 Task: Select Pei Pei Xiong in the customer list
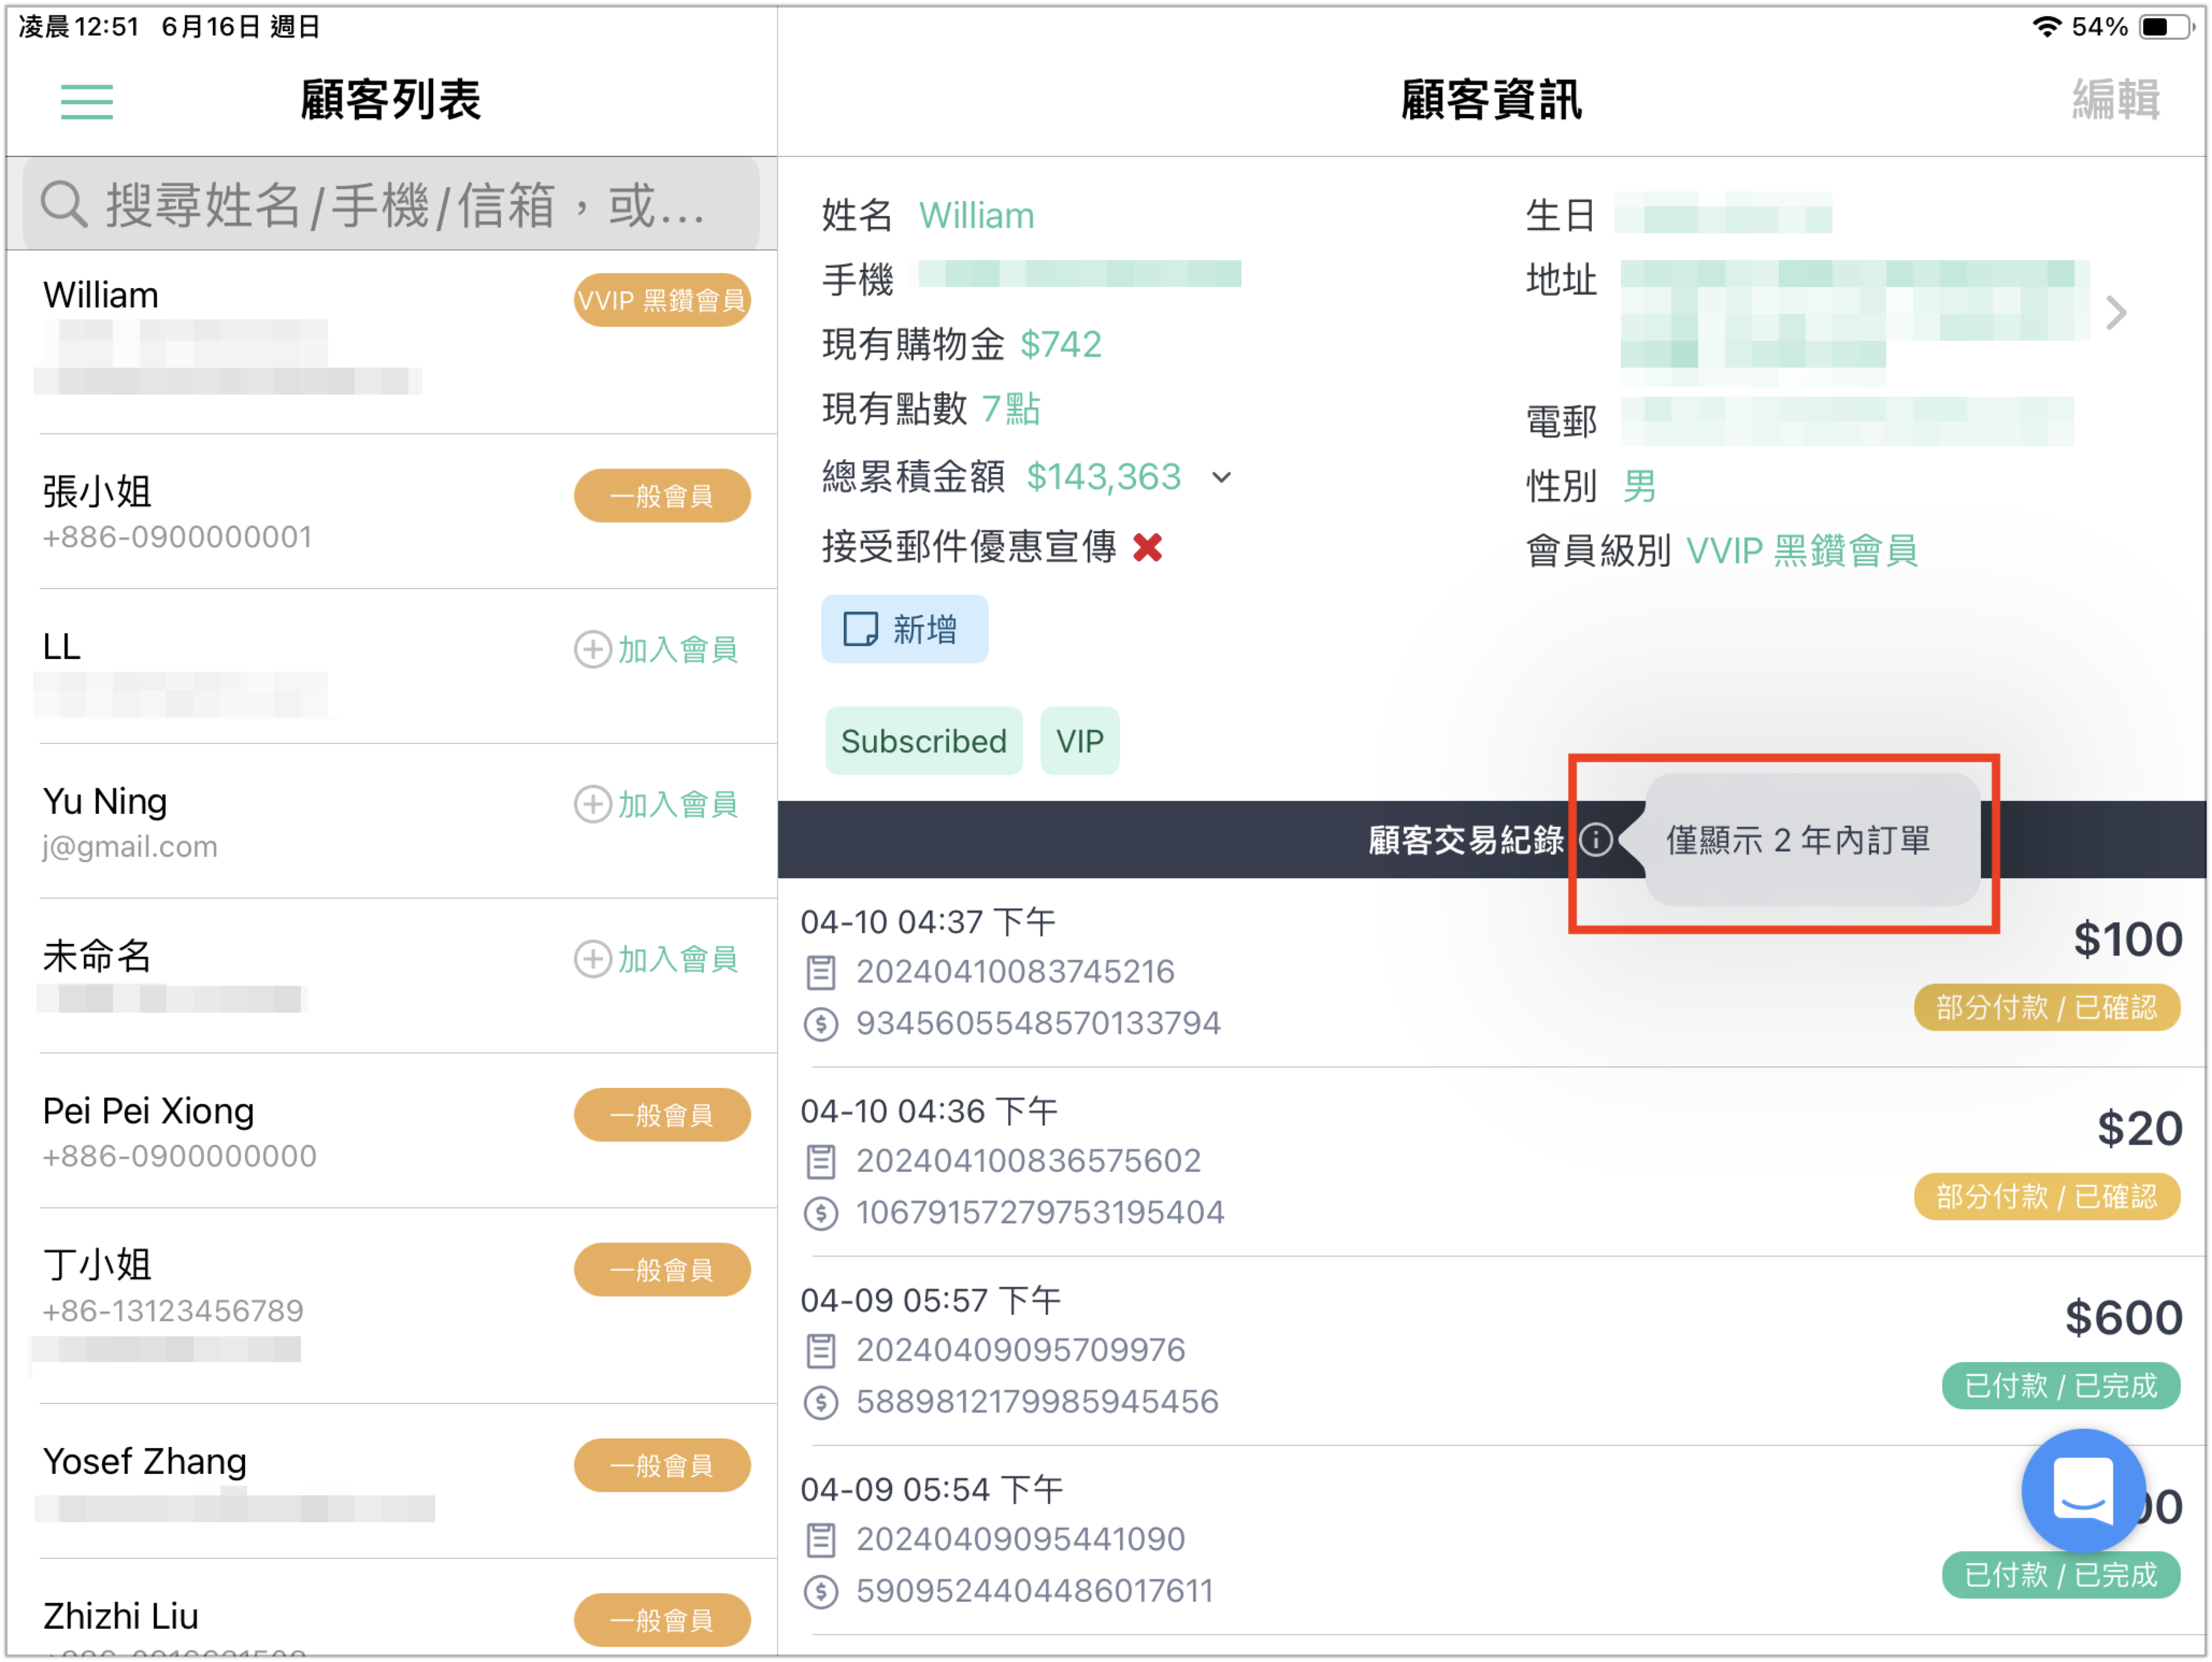point(392,1131)
